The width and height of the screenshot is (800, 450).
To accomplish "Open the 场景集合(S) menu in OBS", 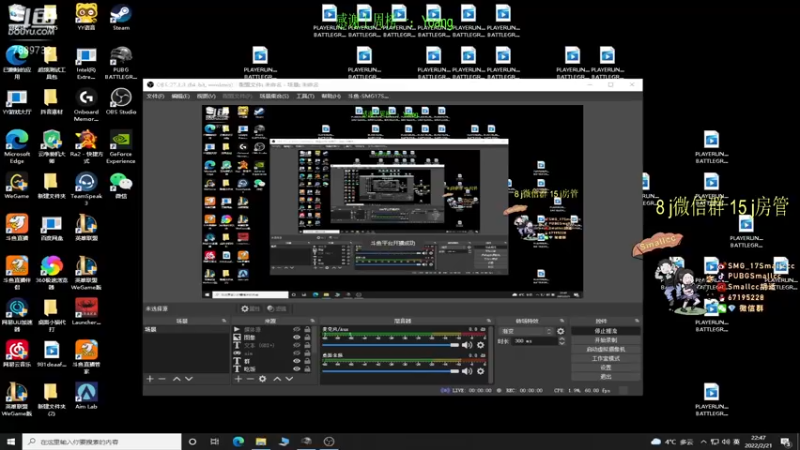I will (274, 96).
